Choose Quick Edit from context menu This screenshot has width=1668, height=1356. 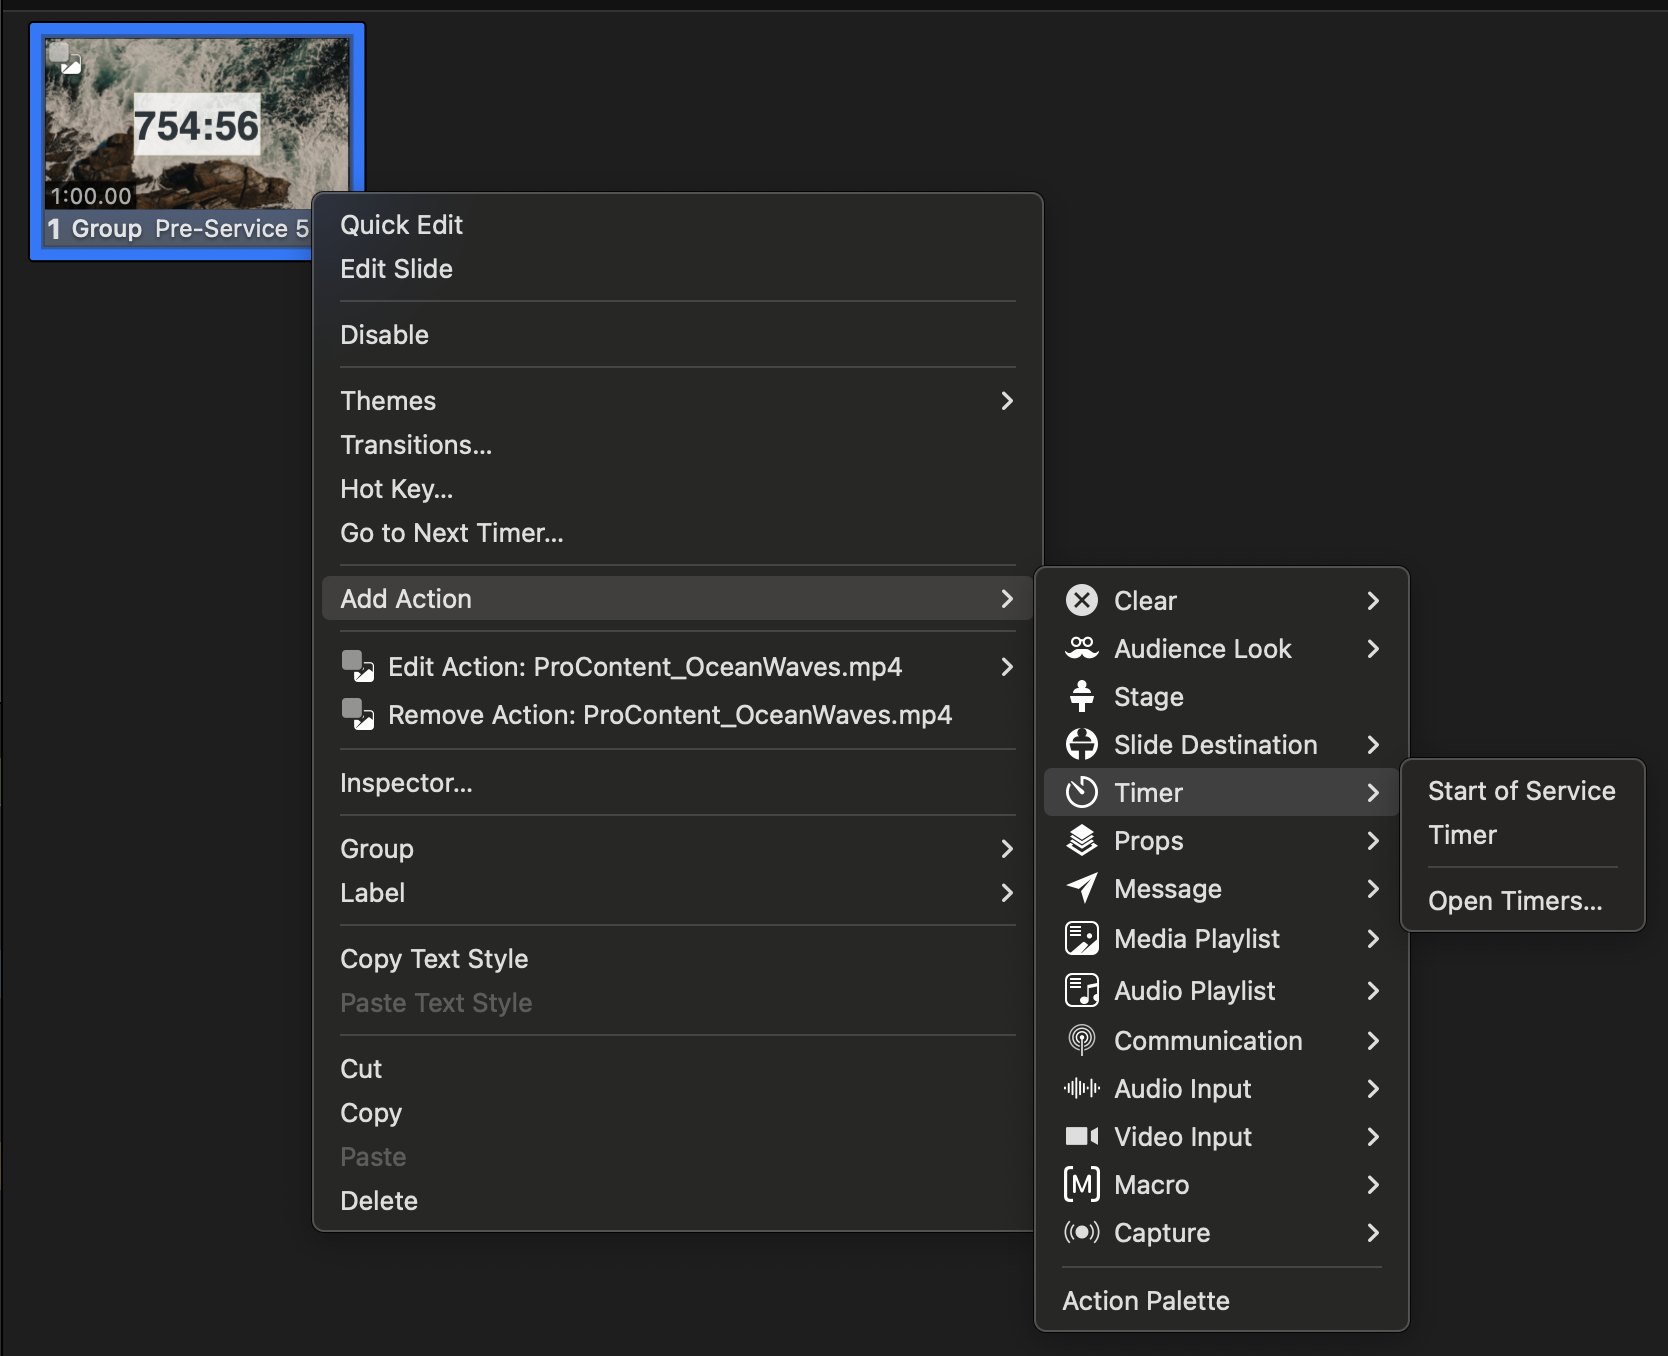(x=401, y=225)
